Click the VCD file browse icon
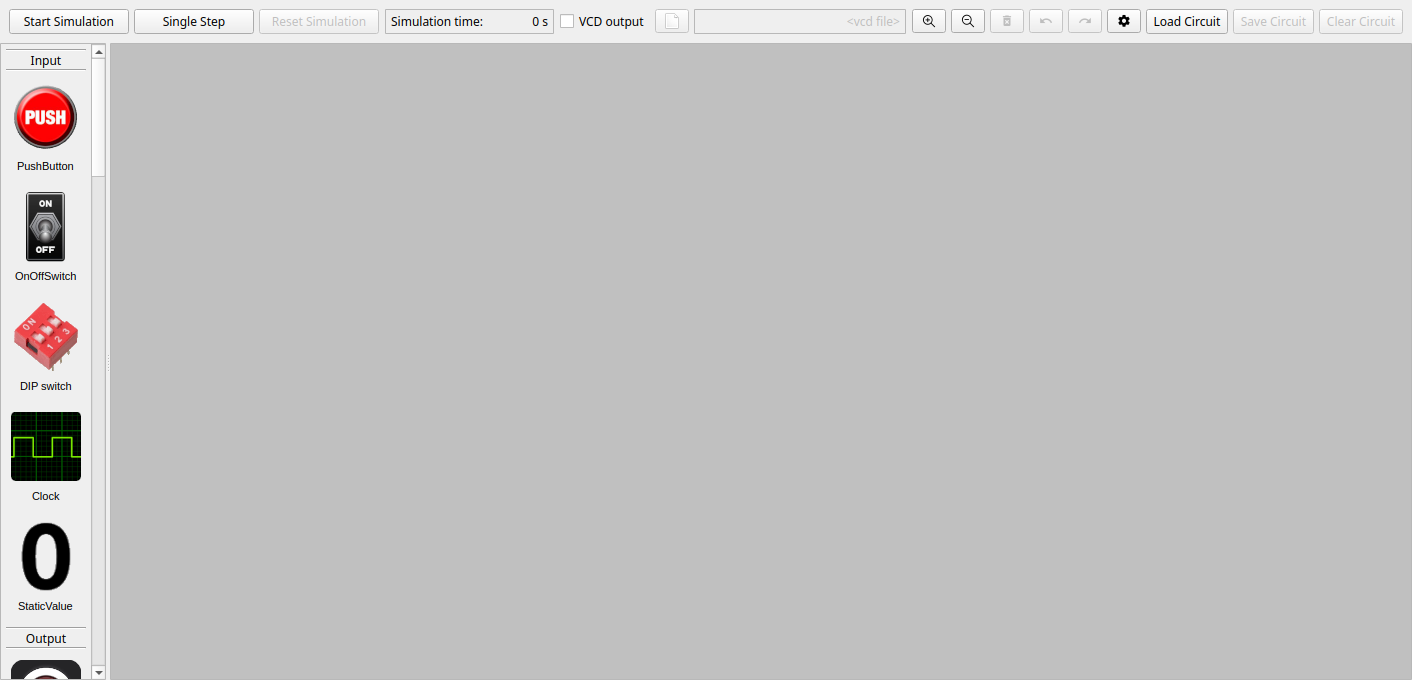Image resolution: width=1412 pixels, height=680 pixels. pyautogui.click(x=672, y=21)
